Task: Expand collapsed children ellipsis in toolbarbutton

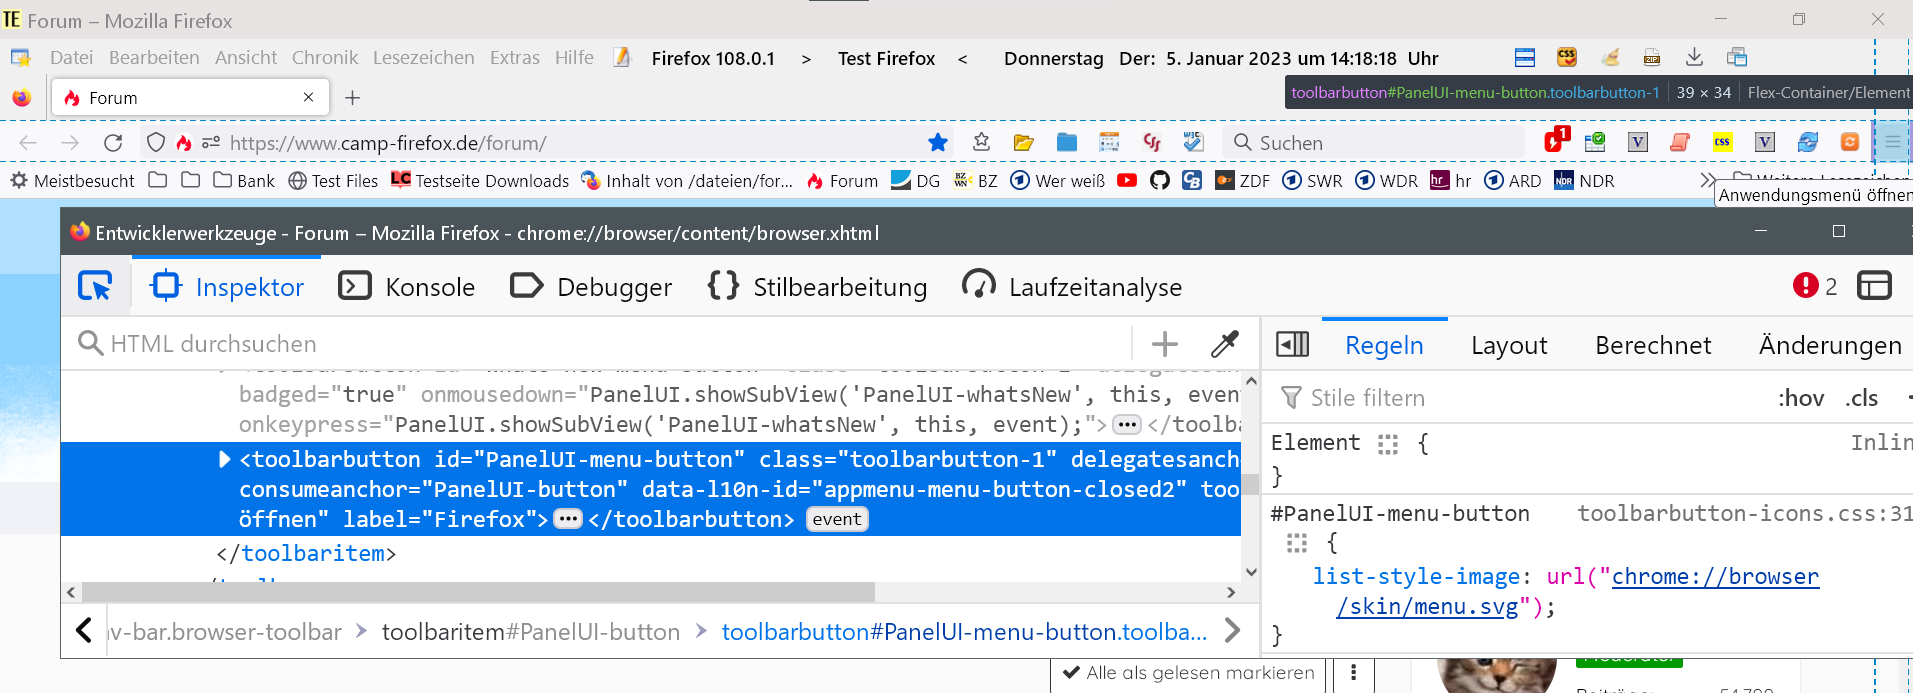Action: click(568, 519)
